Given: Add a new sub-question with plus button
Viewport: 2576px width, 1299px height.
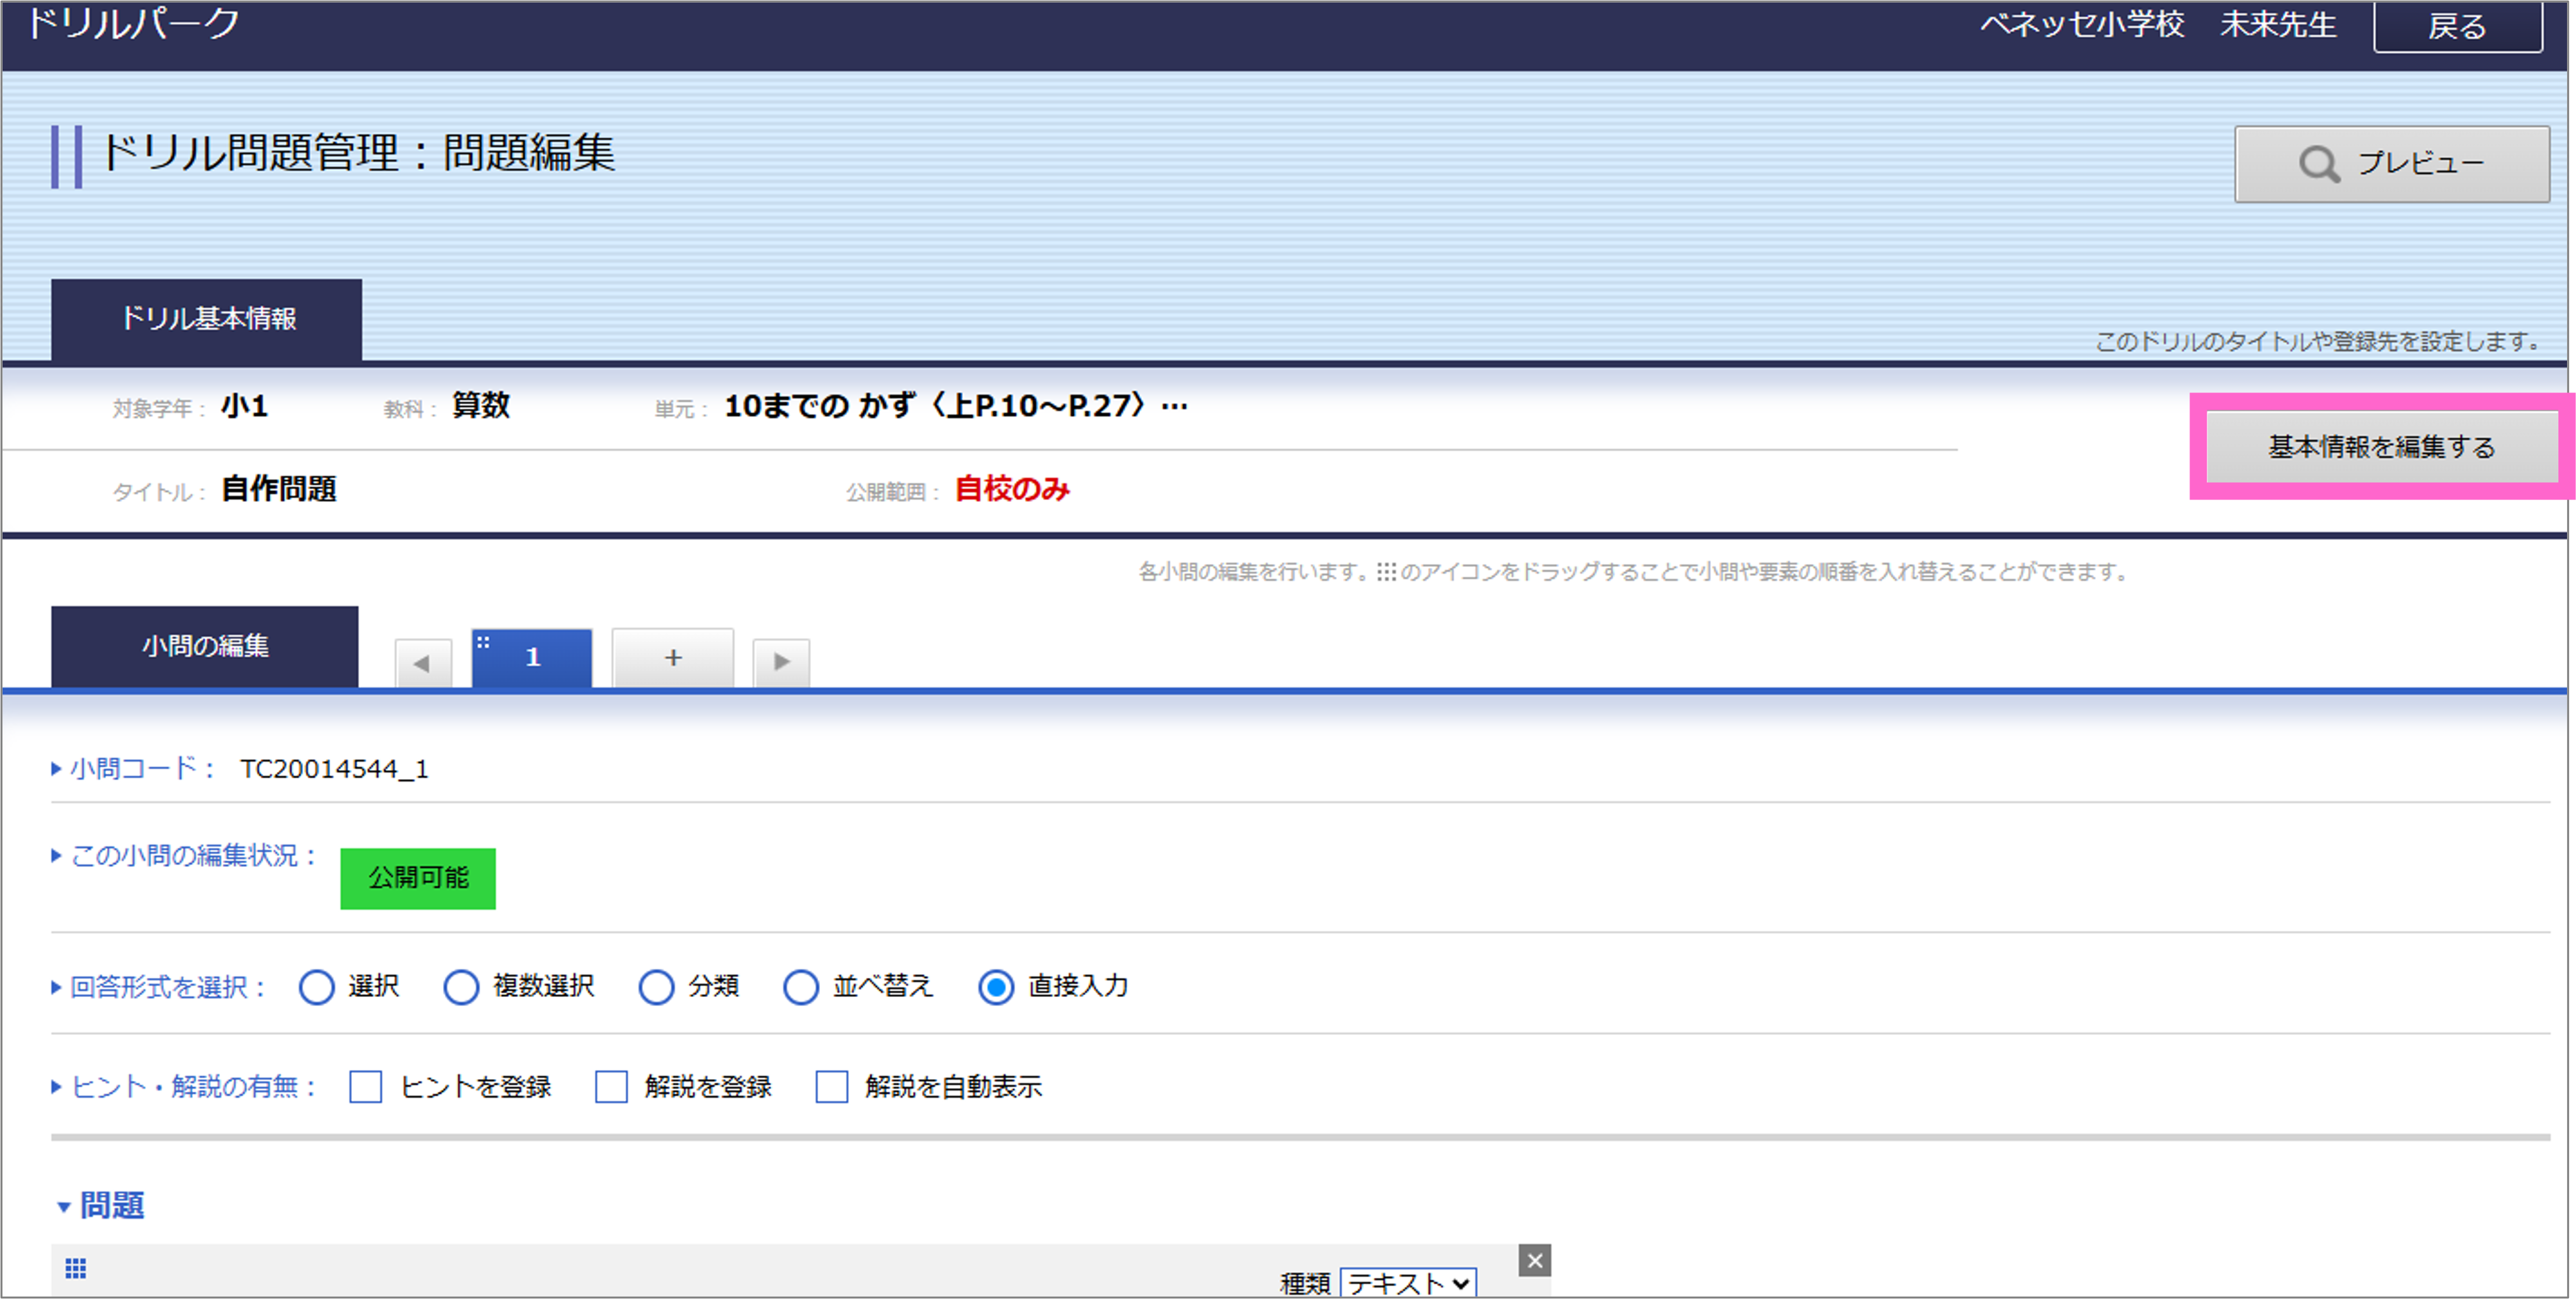Looking at the screenshot, I should (x=673, y=658).
